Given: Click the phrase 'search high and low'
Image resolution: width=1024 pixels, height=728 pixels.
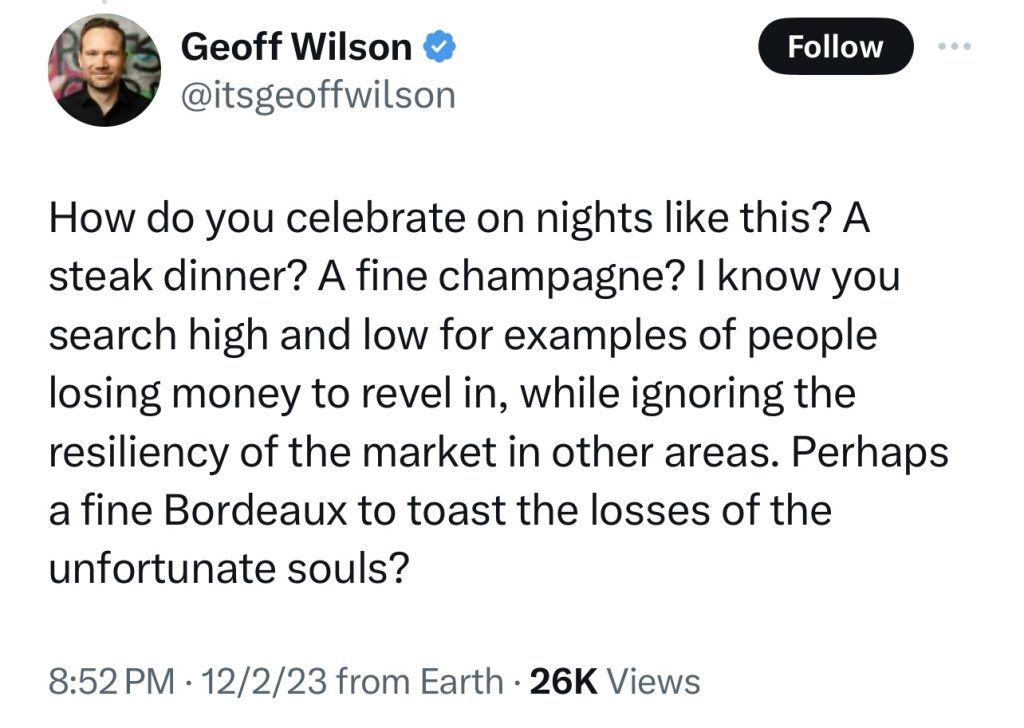Looking at the screenshot, I should [238, 336].
